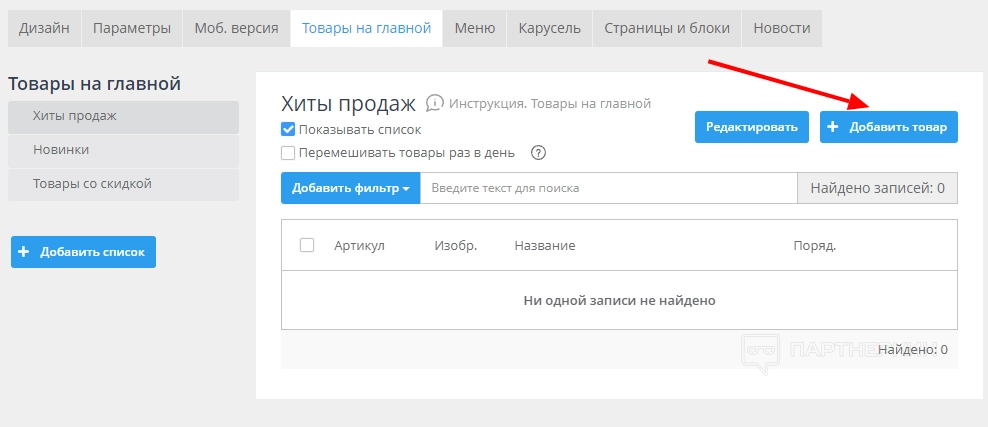The width and height of the screenshot is (988, 427).
Task: Click the help question mark icon
Action: [x=538, y=153]
